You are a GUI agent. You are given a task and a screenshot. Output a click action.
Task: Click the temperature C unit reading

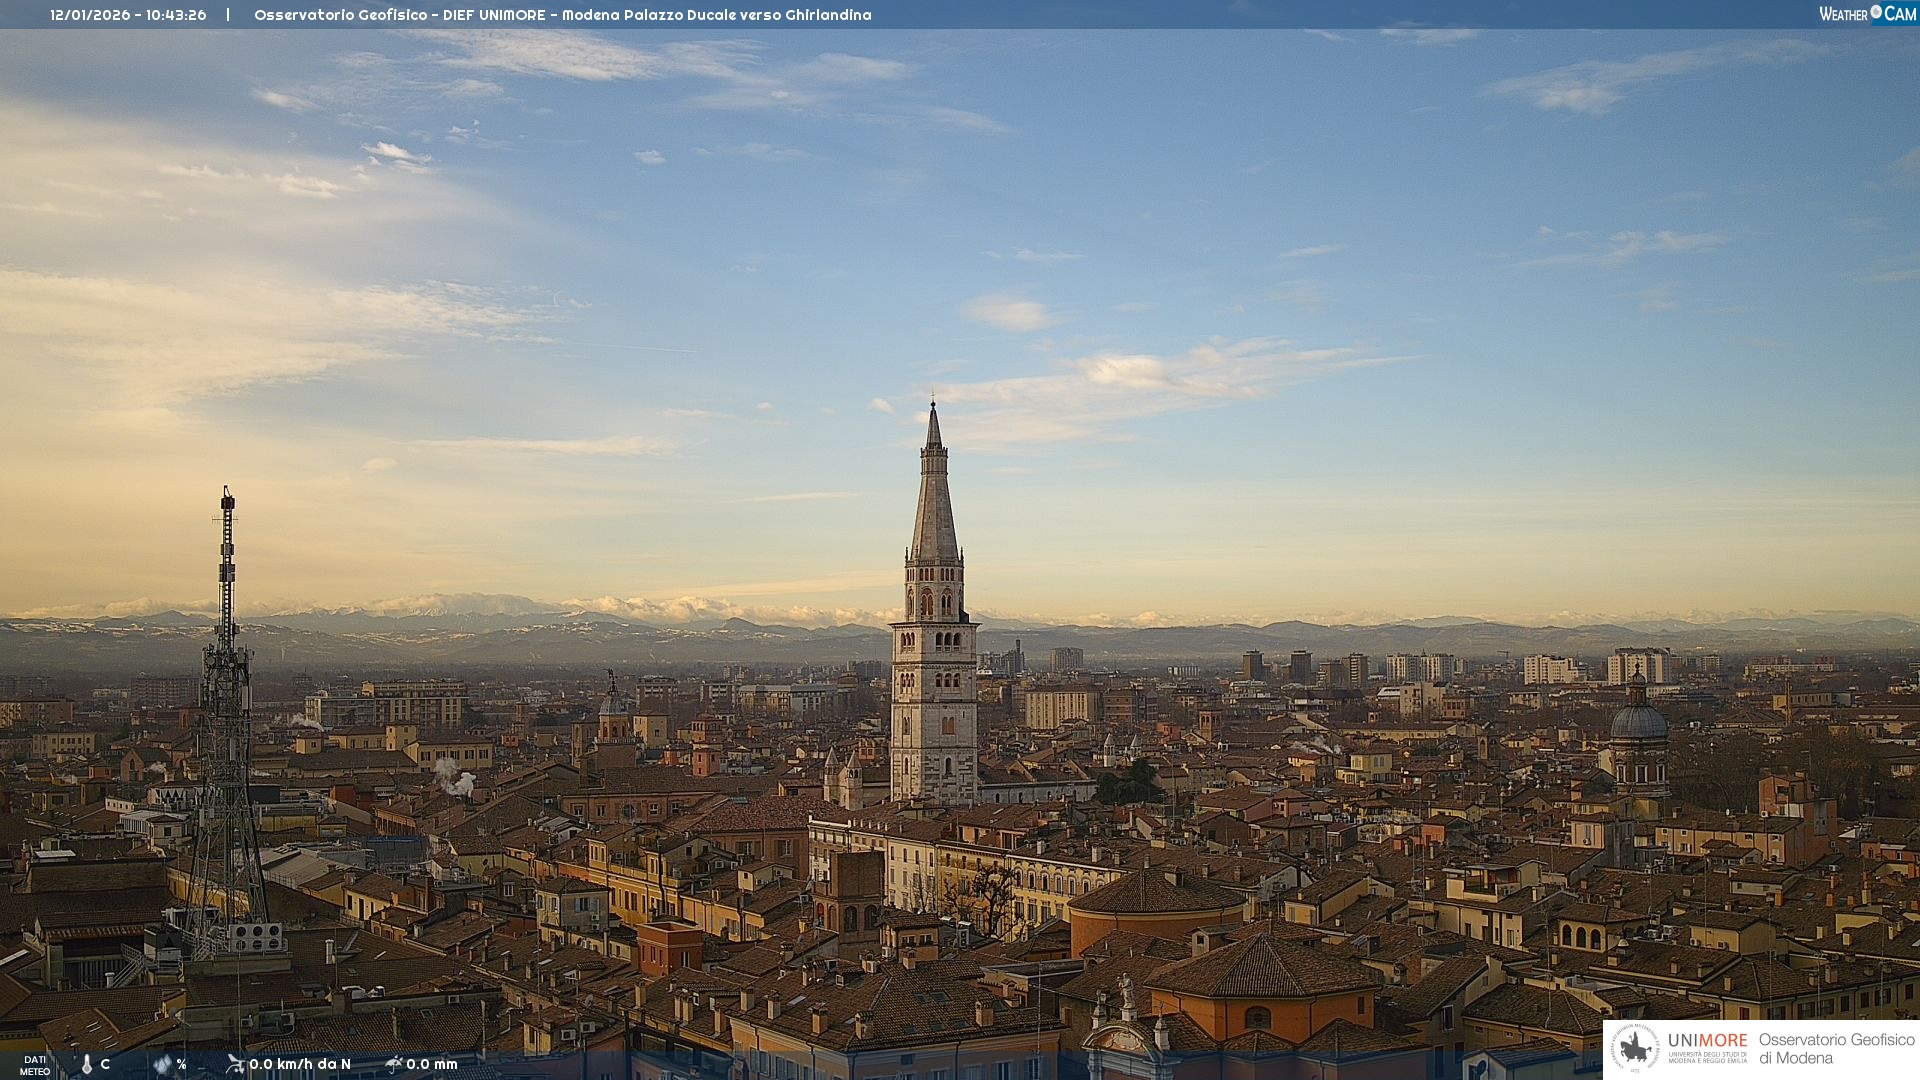coord(105,1064)
